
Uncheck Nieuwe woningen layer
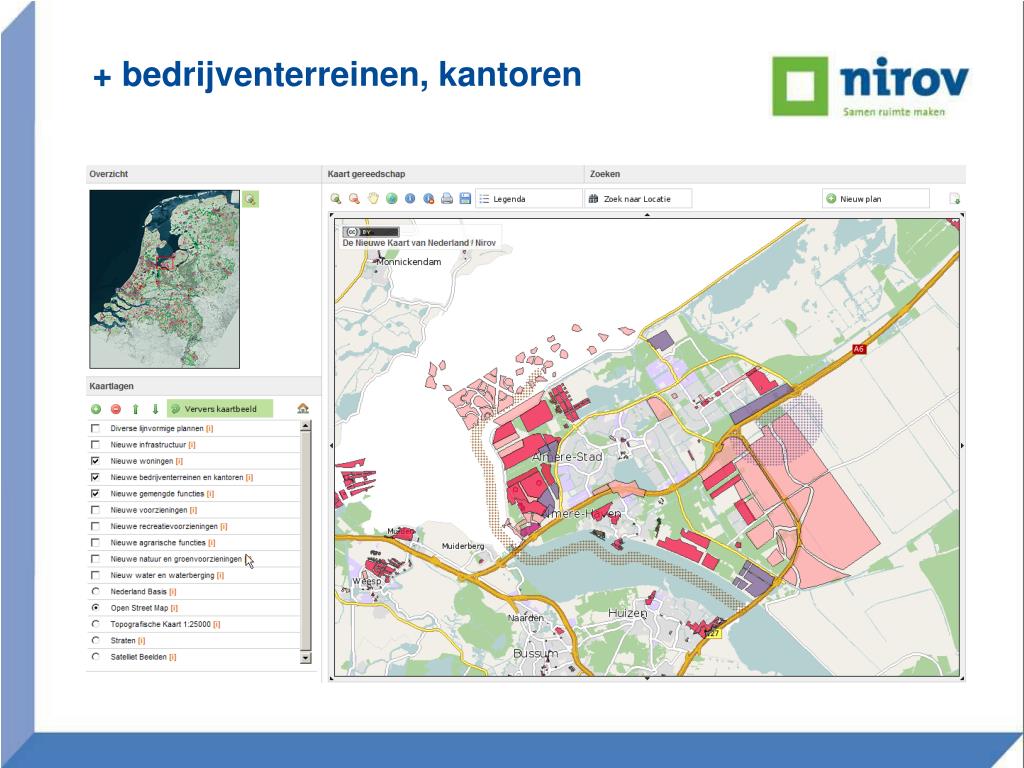pos(95,461)
